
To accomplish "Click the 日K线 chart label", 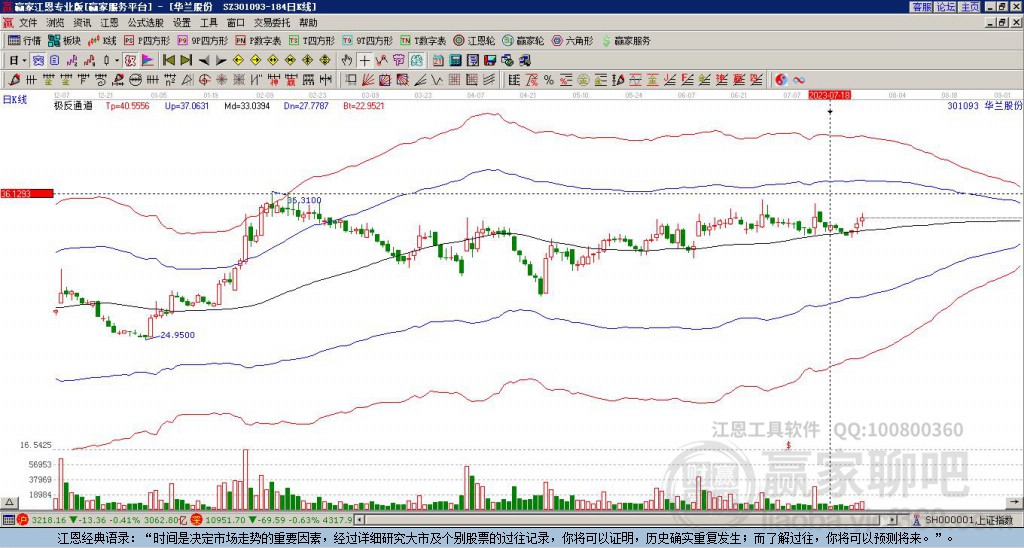I will 15,99.
